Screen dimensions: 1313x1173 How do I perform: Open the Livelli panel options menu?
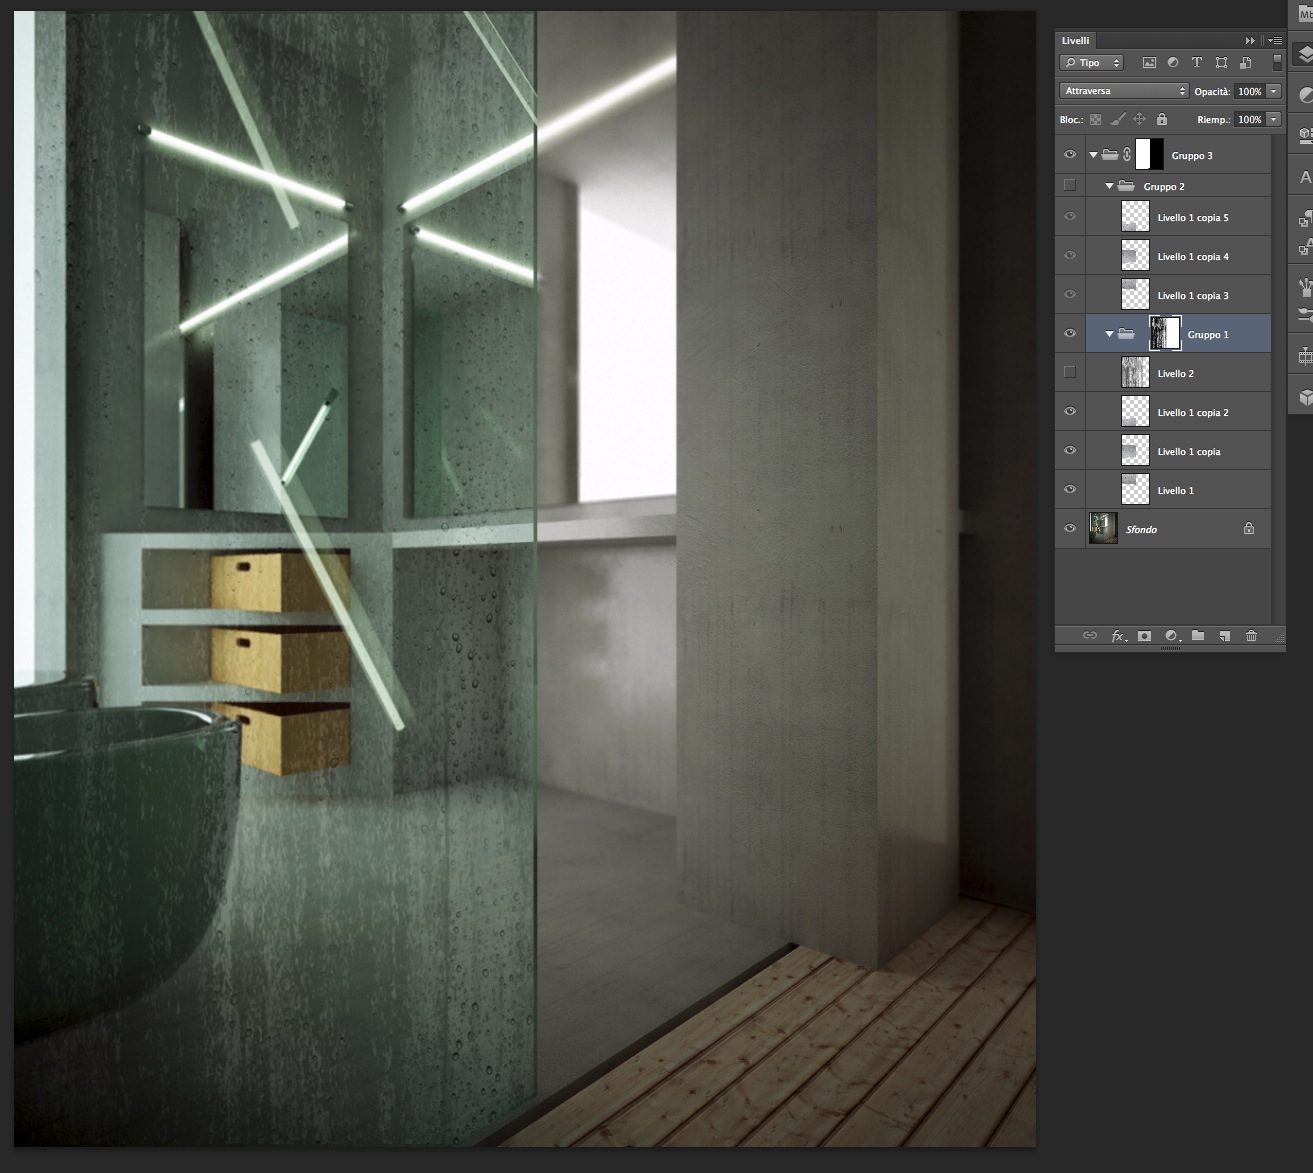[1274, 41]
